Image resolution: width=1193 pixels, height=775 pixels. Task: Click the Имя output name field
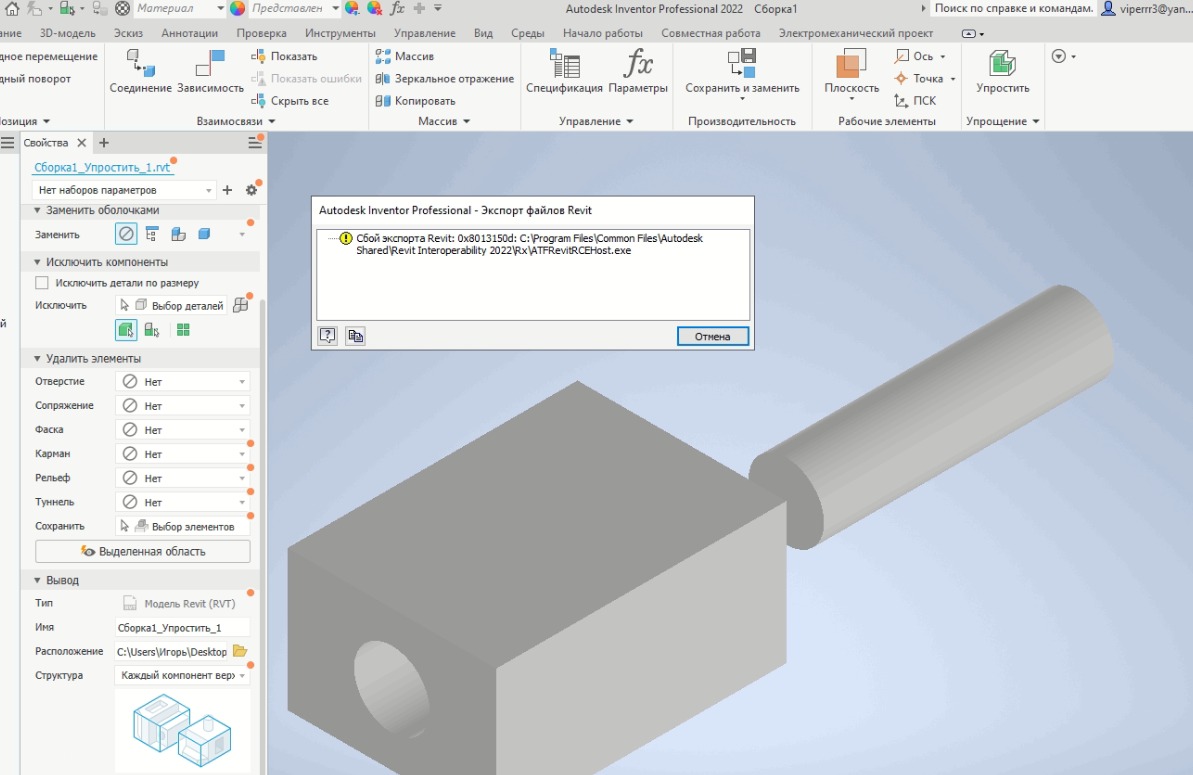pyautogui.click(x=183, y=627)
